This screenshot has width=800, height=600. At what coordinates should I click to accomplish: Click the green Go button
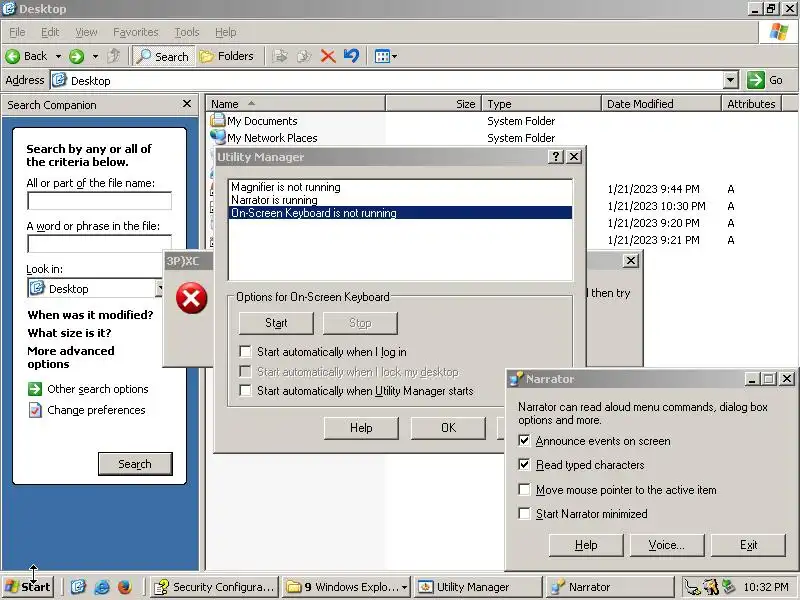(765, 80)
